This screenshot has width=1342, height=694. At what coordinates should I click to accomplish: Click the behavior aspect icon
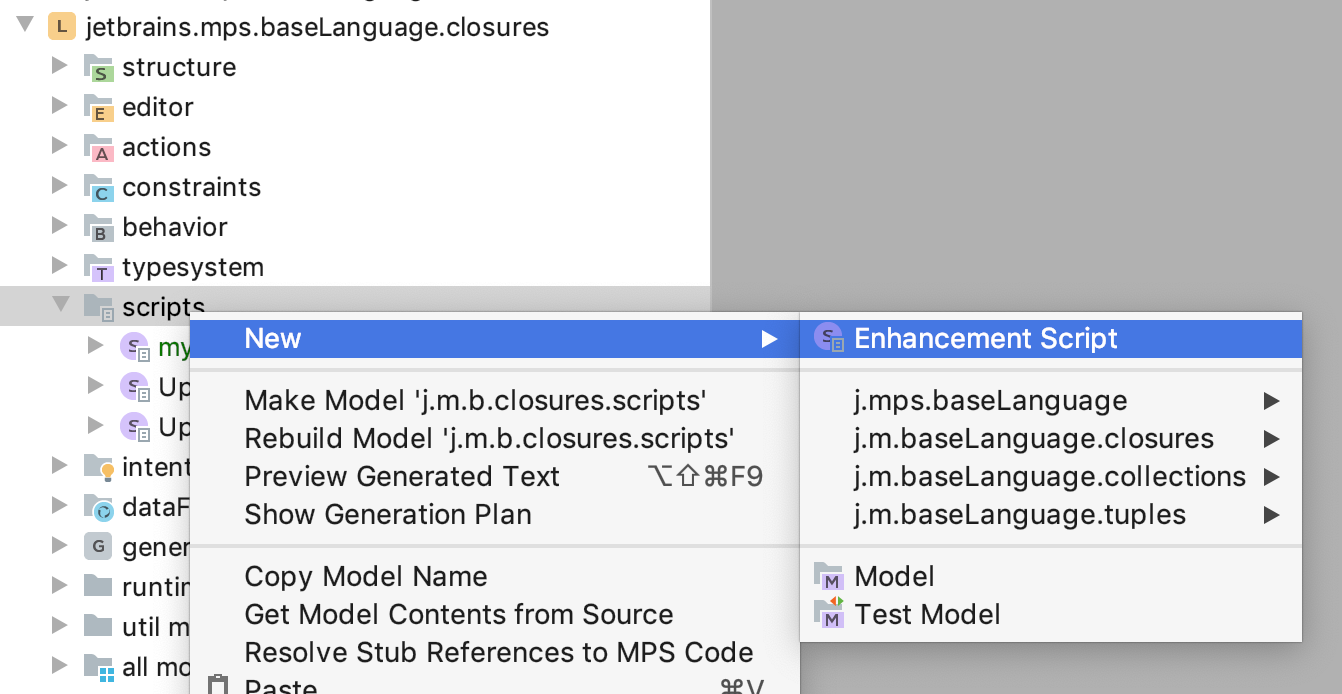tap(101, 227)
